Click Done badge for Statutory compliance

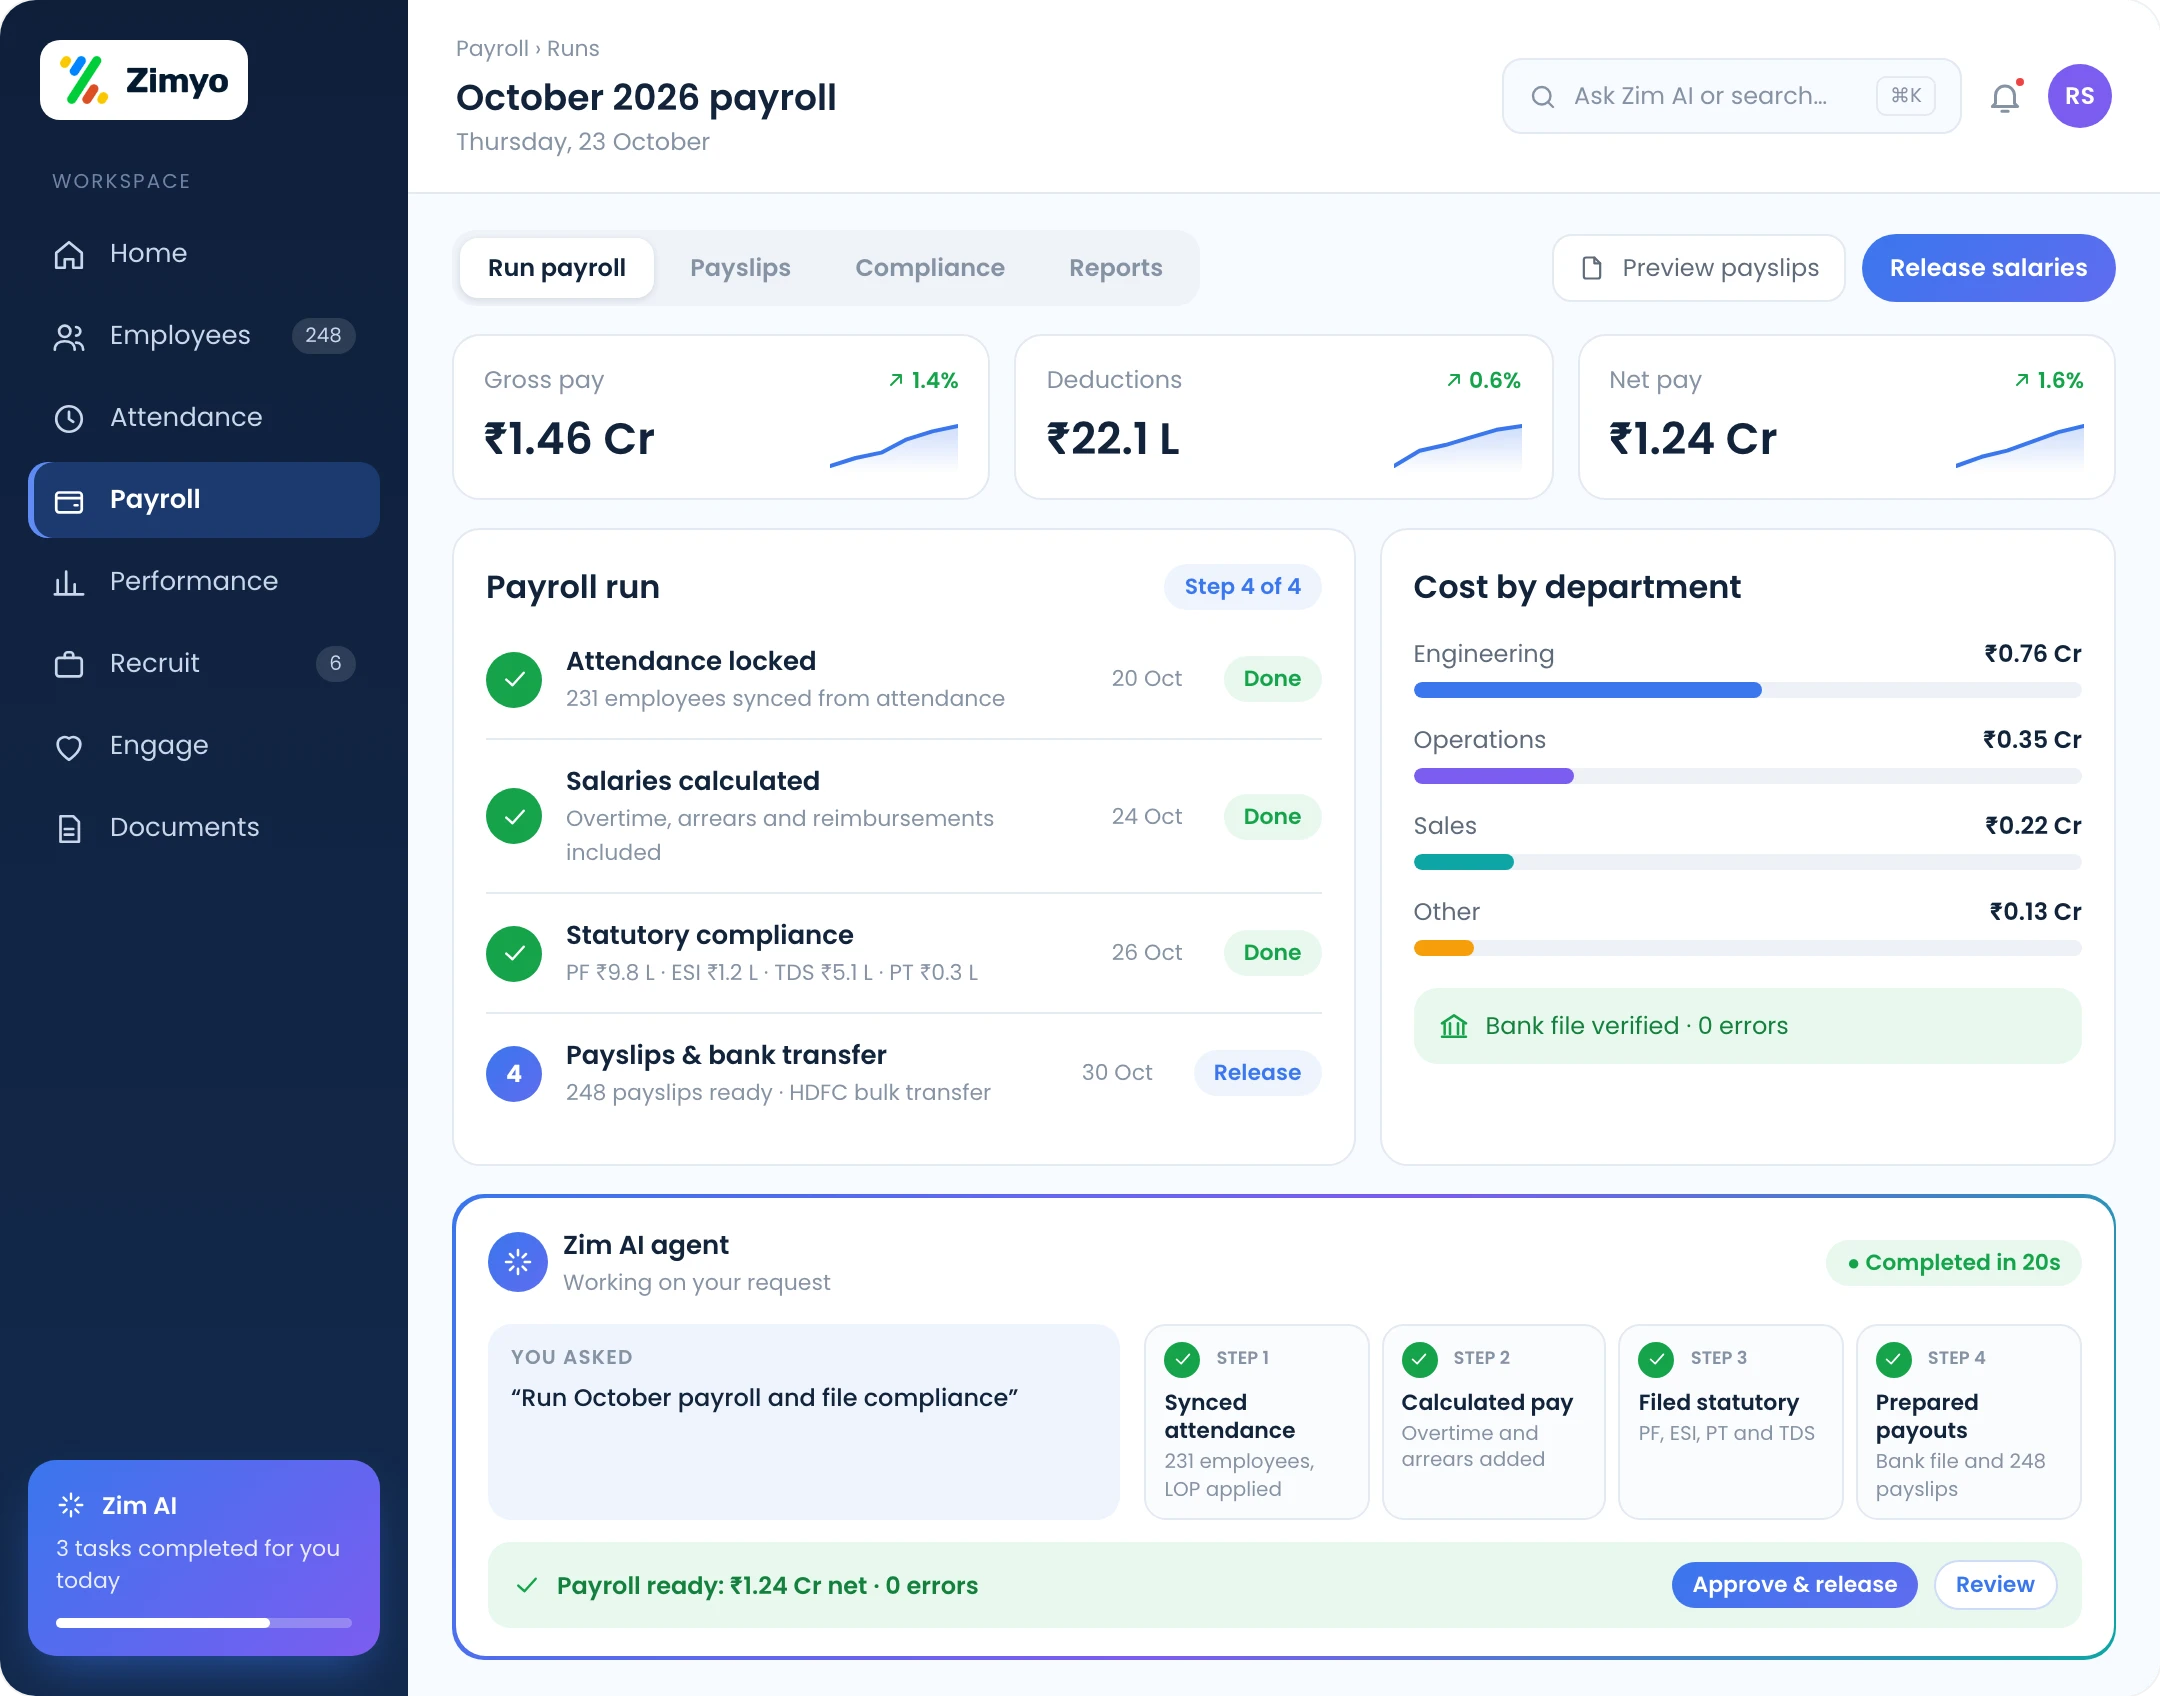[x=1272, y=953]
